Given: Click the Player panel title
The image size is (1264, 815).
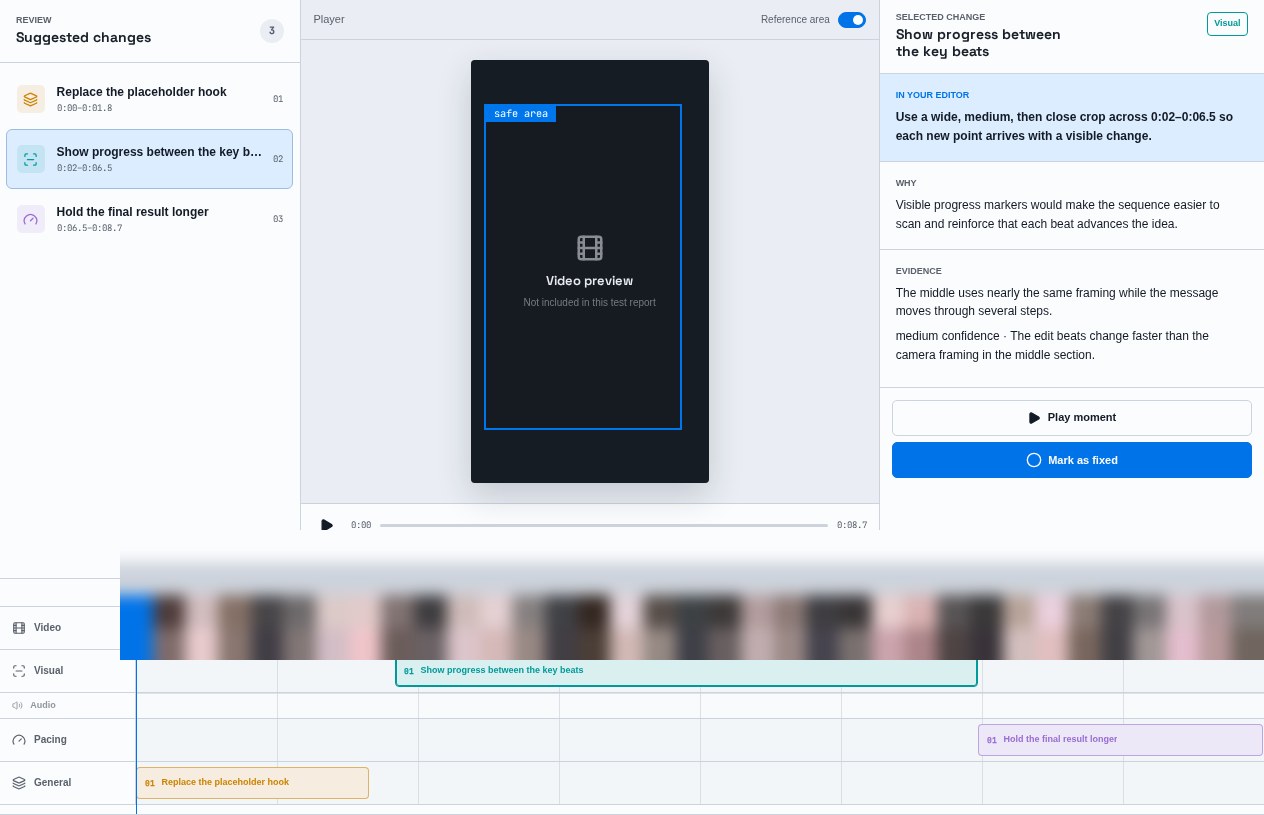Looking at the screenshot, I should (329, 19).
